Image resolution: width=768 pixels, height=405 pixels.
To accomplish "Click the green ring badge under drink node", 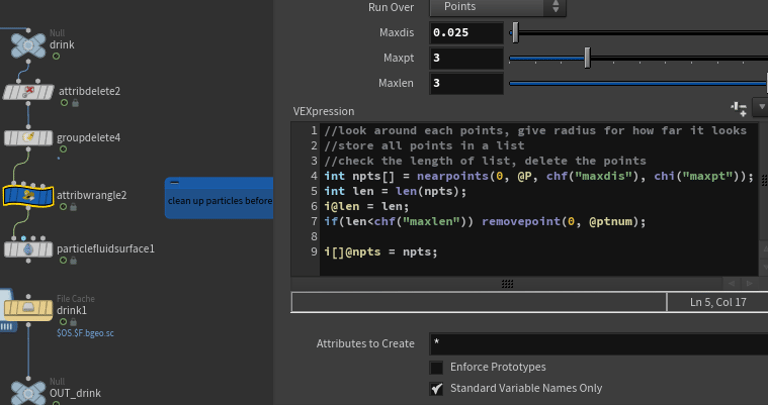I will (x=56, y=56).
